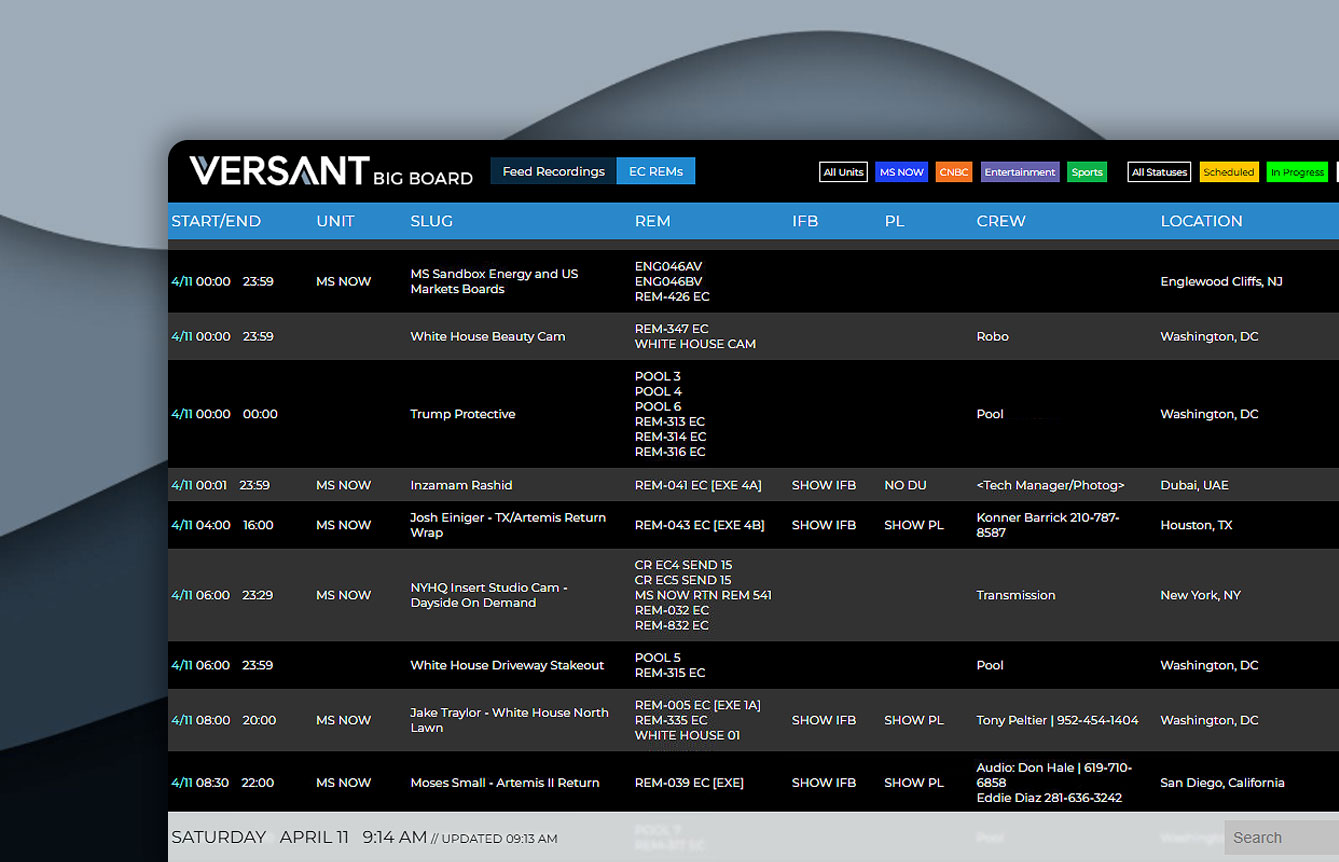Click the LOCATION column header
1339x862 pixels.
point(1202,221)
